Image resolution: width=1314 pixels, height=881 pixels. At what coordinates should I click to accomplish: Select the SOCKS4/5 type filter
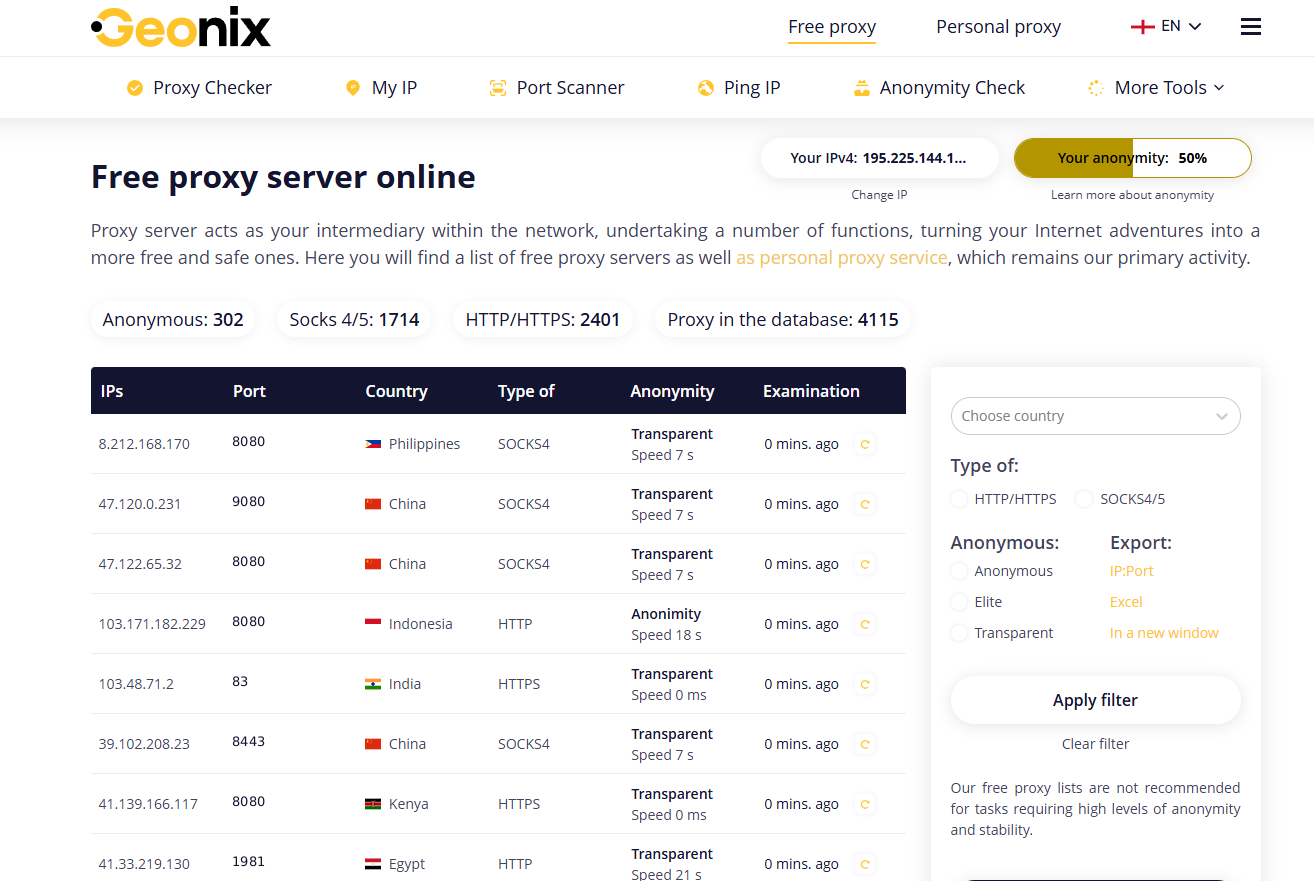[x=1084, y=499]
